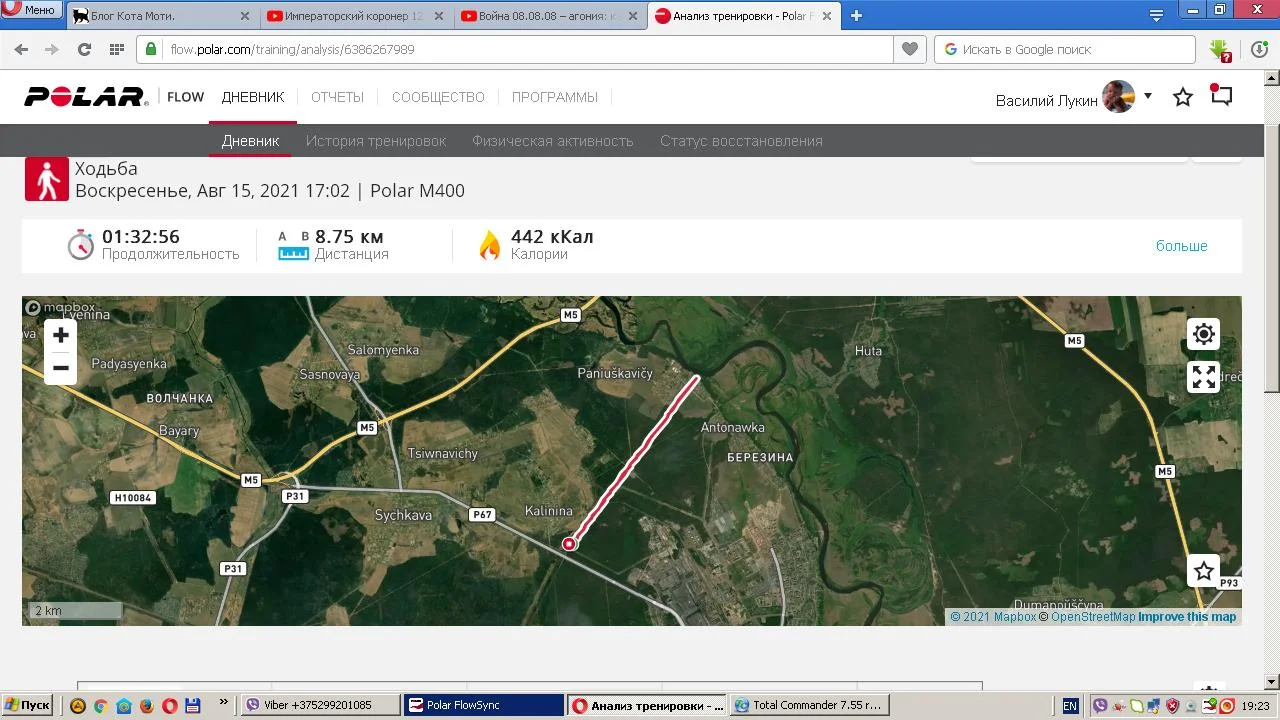Launch Opera from quick launch
The width and height of the screenshot is (1280, 720).
pyautogui.click(x=170, y=706)
